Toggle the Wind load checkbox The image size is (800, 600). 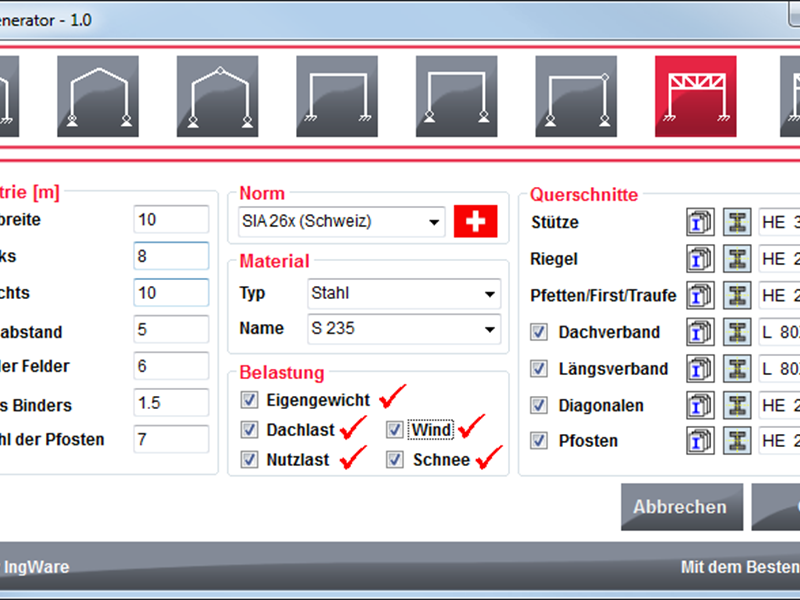(395, 430)
